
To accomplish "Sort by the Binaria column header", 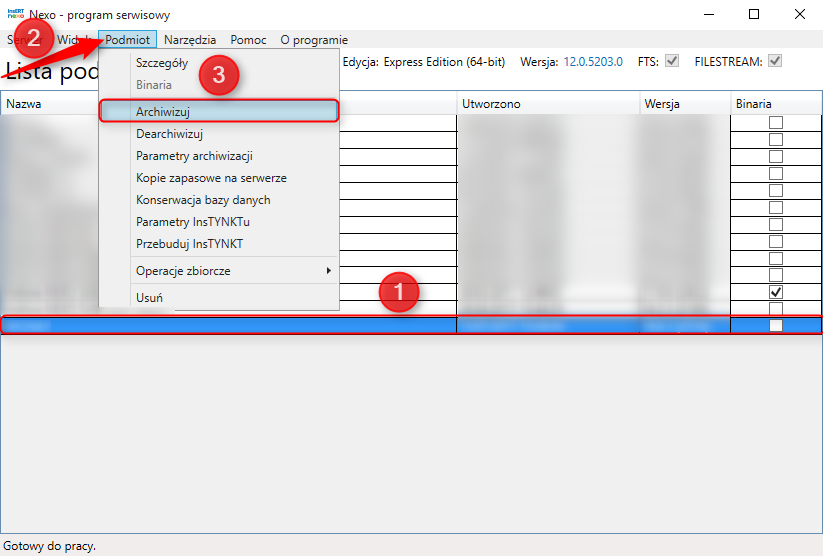I will click(776, 104).
